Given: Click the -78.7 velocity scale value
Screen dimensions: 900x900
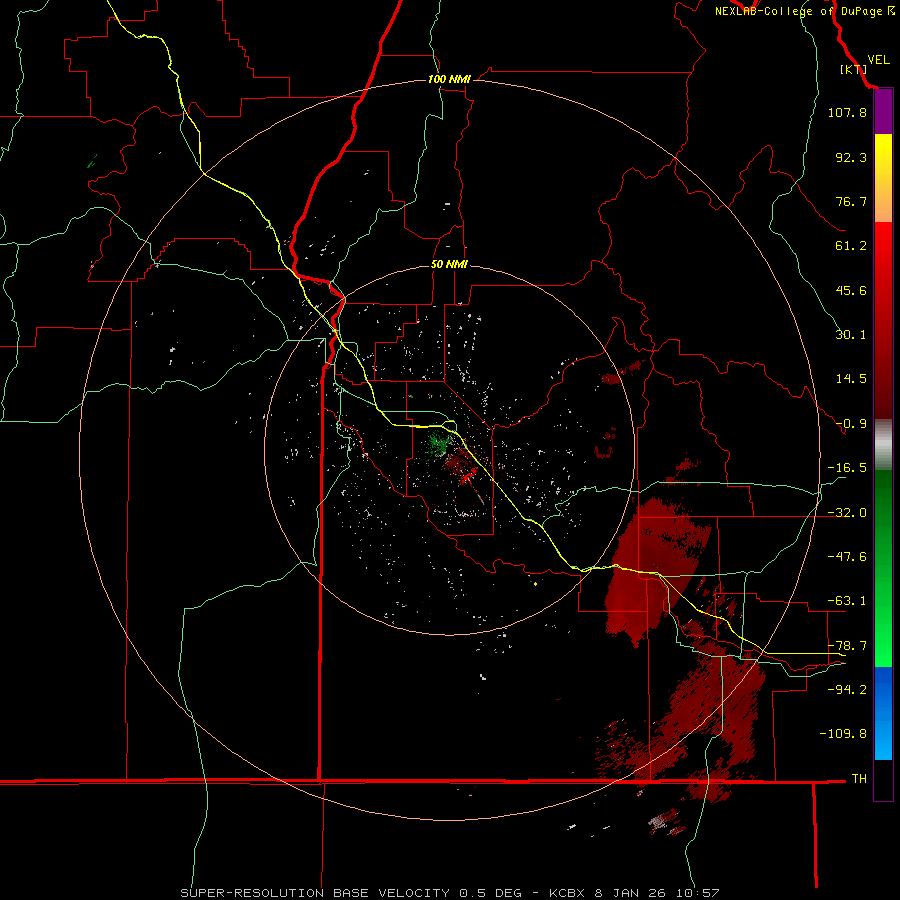Looking at the screenshot, I should coord(847,646).
